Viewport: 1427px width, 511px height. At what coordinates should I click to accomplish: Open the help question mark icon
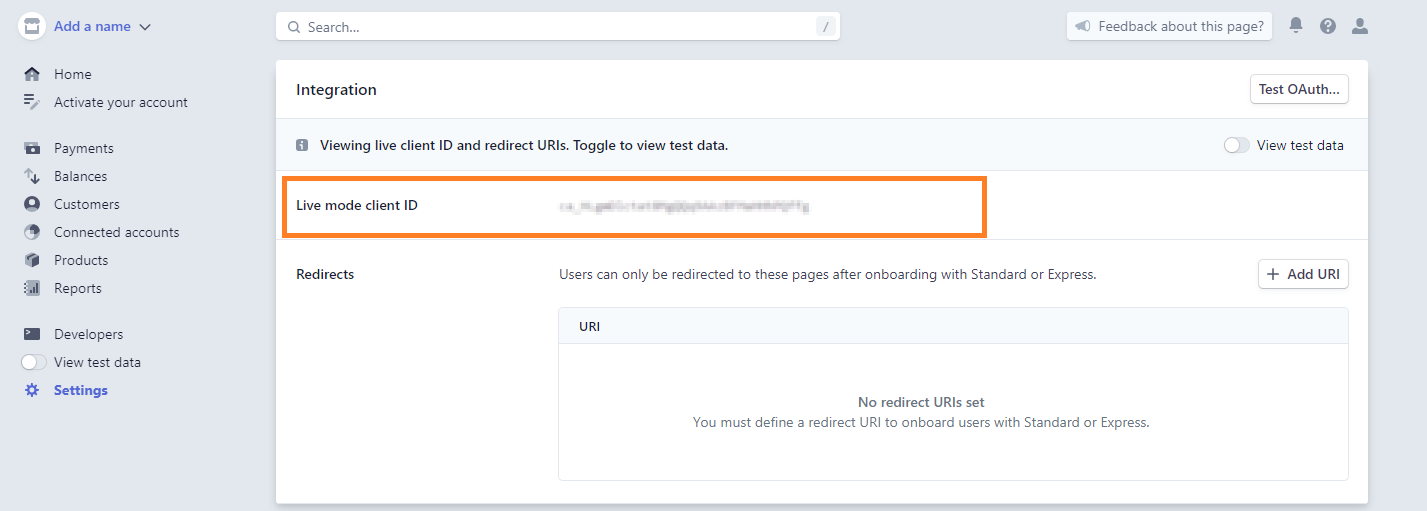tap(1328, 26)
